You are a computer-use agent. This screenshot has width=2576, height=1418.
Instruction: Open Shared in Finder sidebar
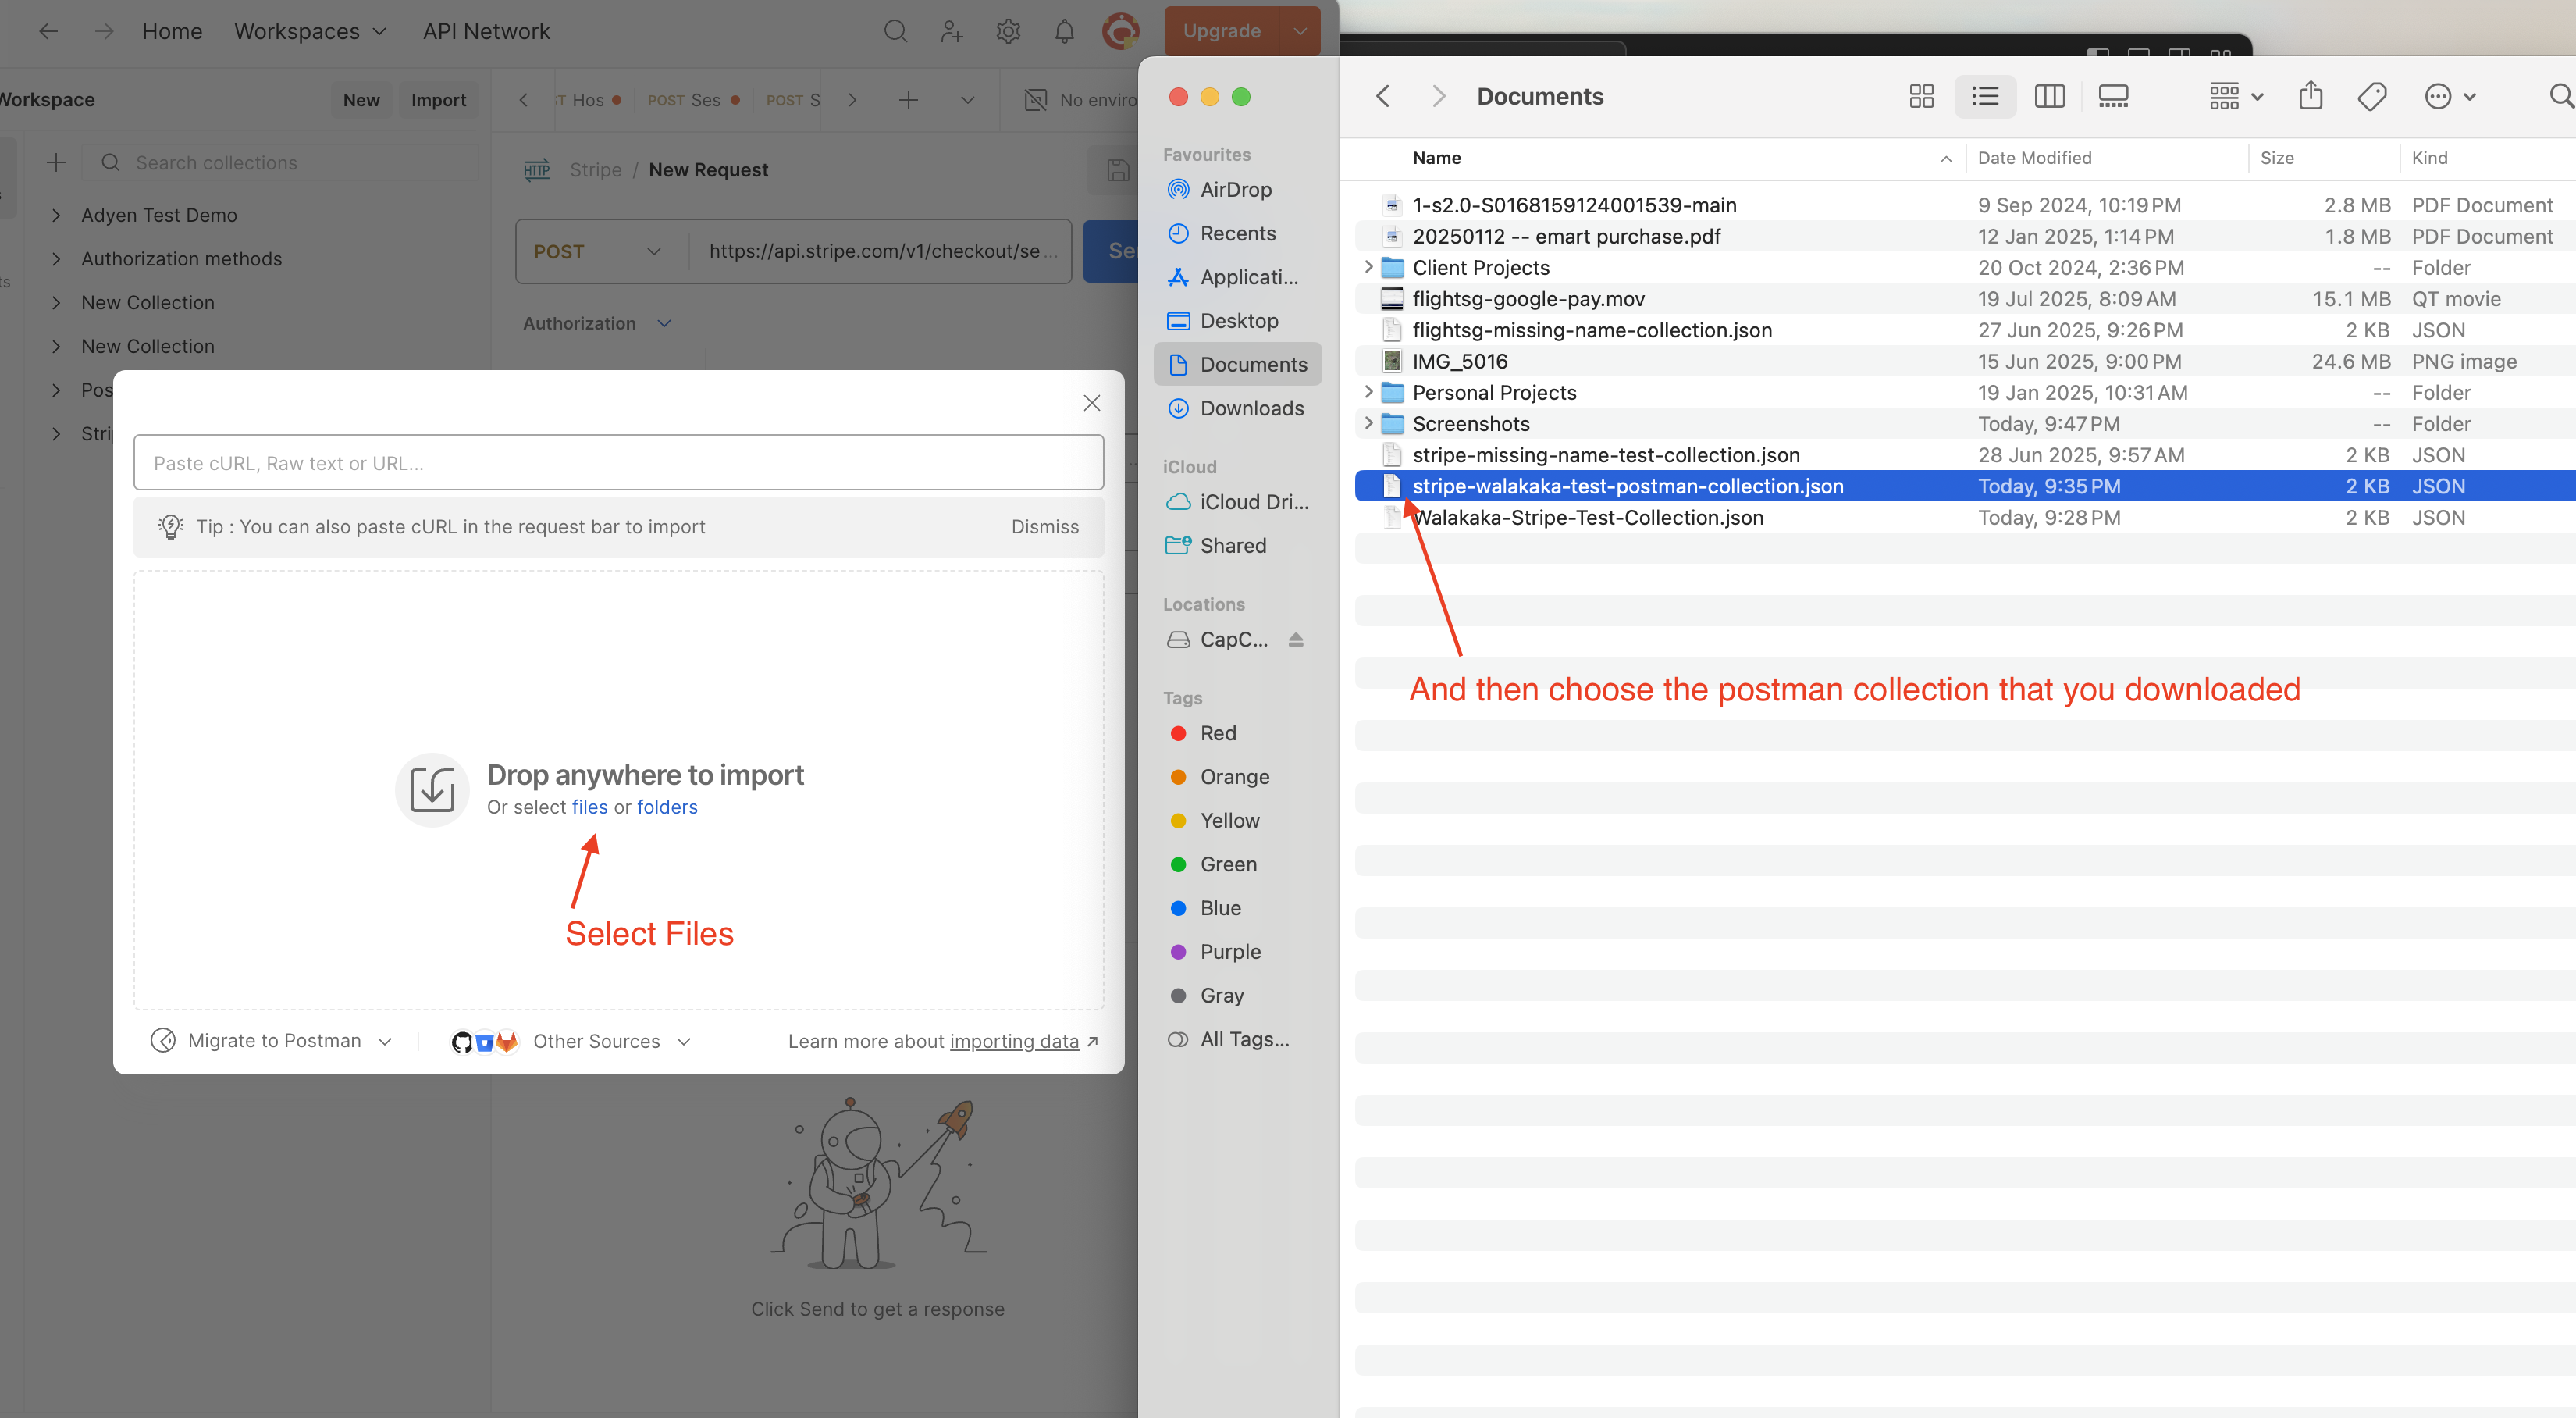coord(1238,545)
